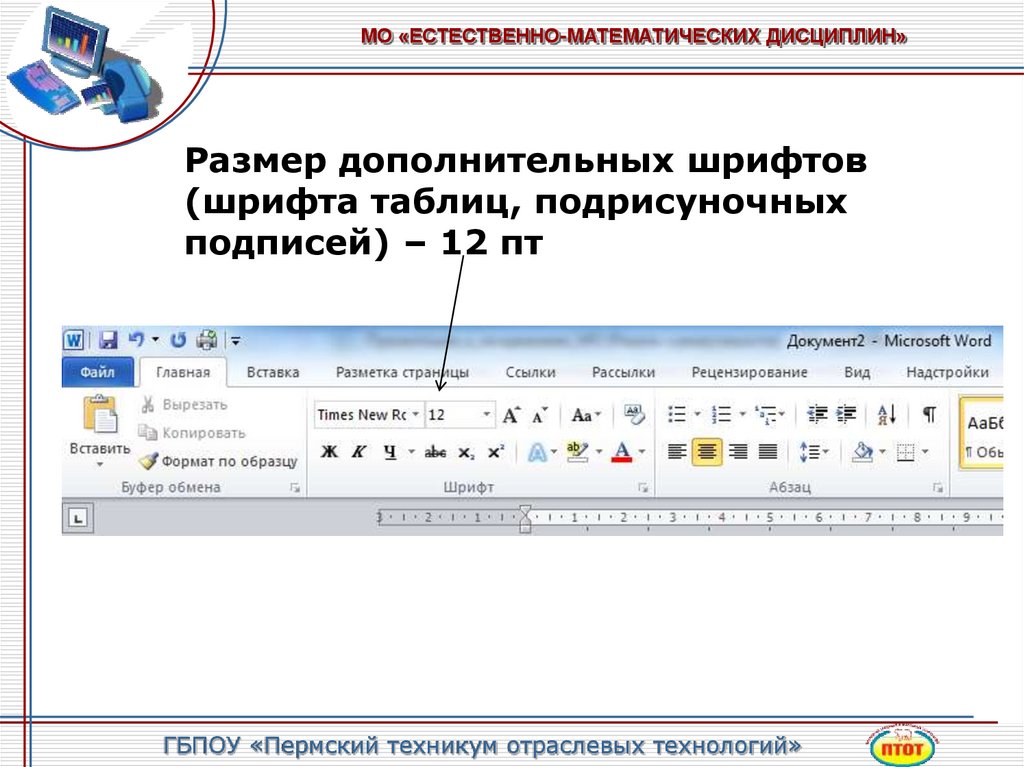
Task: Clear formatting with the eraser icon
Action: click(x=633, y=414)
